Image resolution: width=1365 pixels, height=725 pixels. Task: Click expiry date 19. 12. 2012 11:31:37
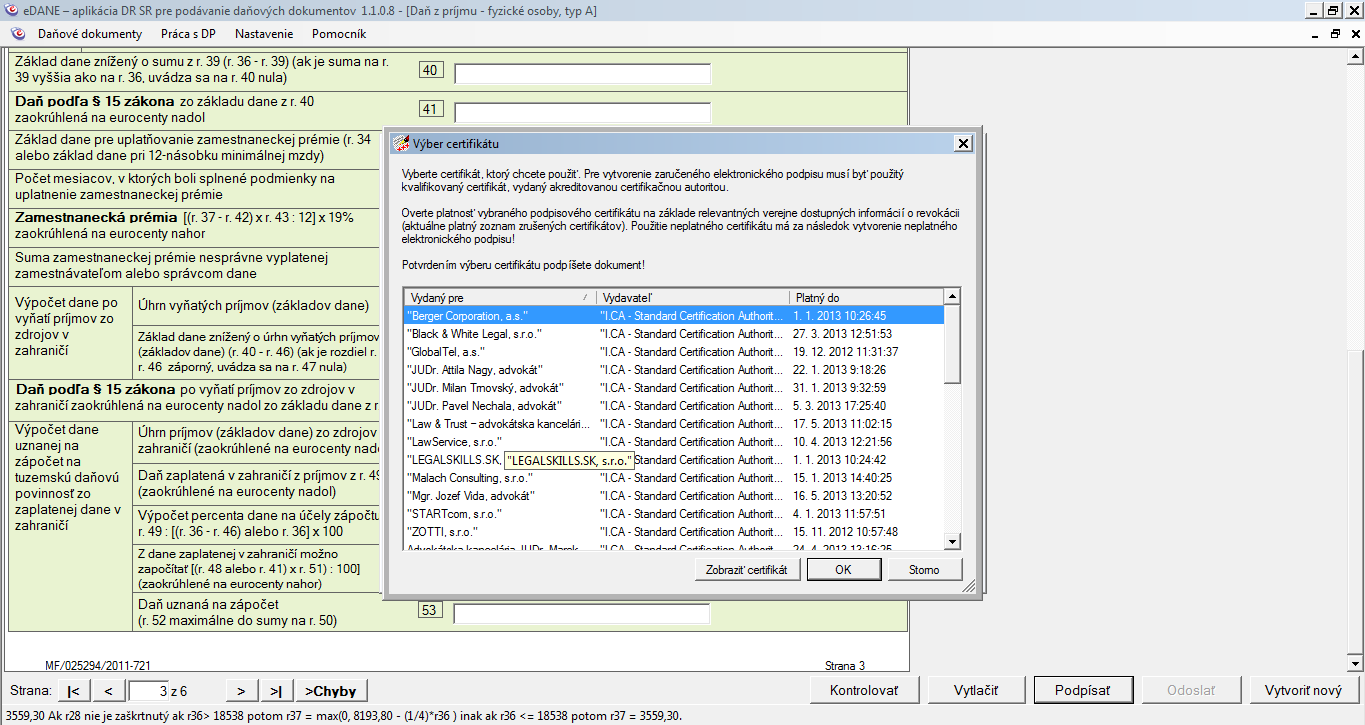pyautogui.click(x=845, y=352)
